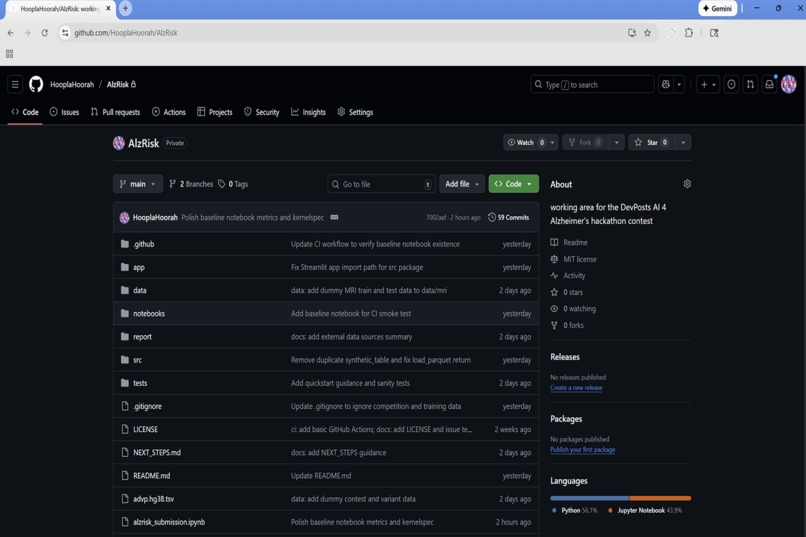This screenshot has height=537, width=806.
Task: Open the main branch selector
Action: tap(138, 184)
